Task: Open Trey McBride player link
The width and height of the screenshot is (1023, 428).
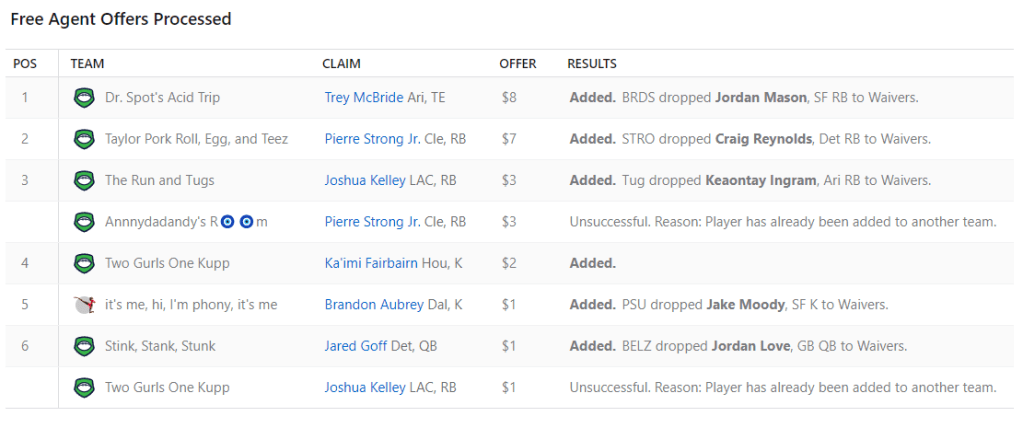Action: pyautogui.click(x=364, y=98)
